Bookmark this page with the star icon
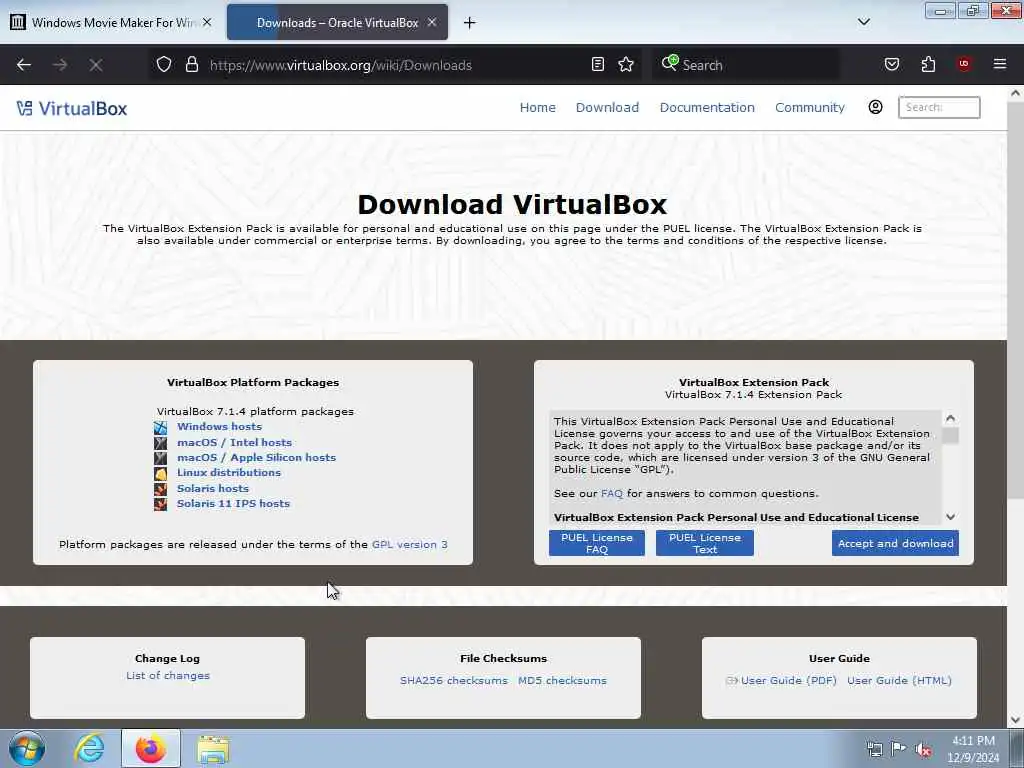Image resolution: width=1024 pixels, height=768 pixels. coord(626,64)
